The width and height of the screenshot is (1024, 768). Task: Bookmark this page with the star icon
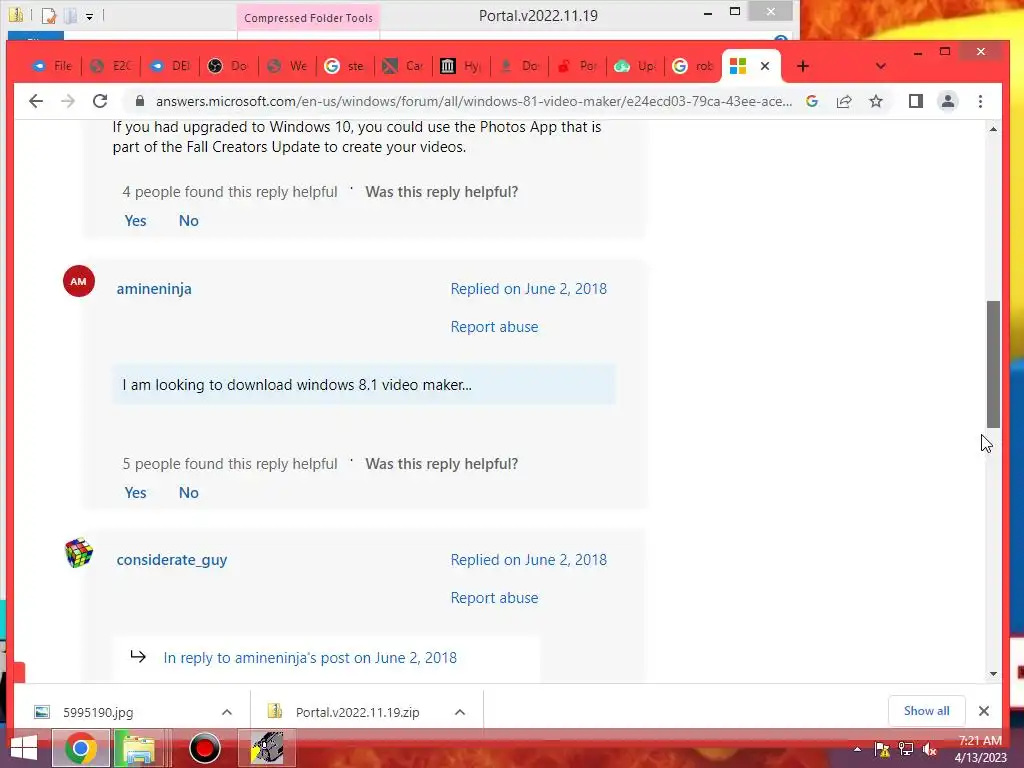(876, 101)
